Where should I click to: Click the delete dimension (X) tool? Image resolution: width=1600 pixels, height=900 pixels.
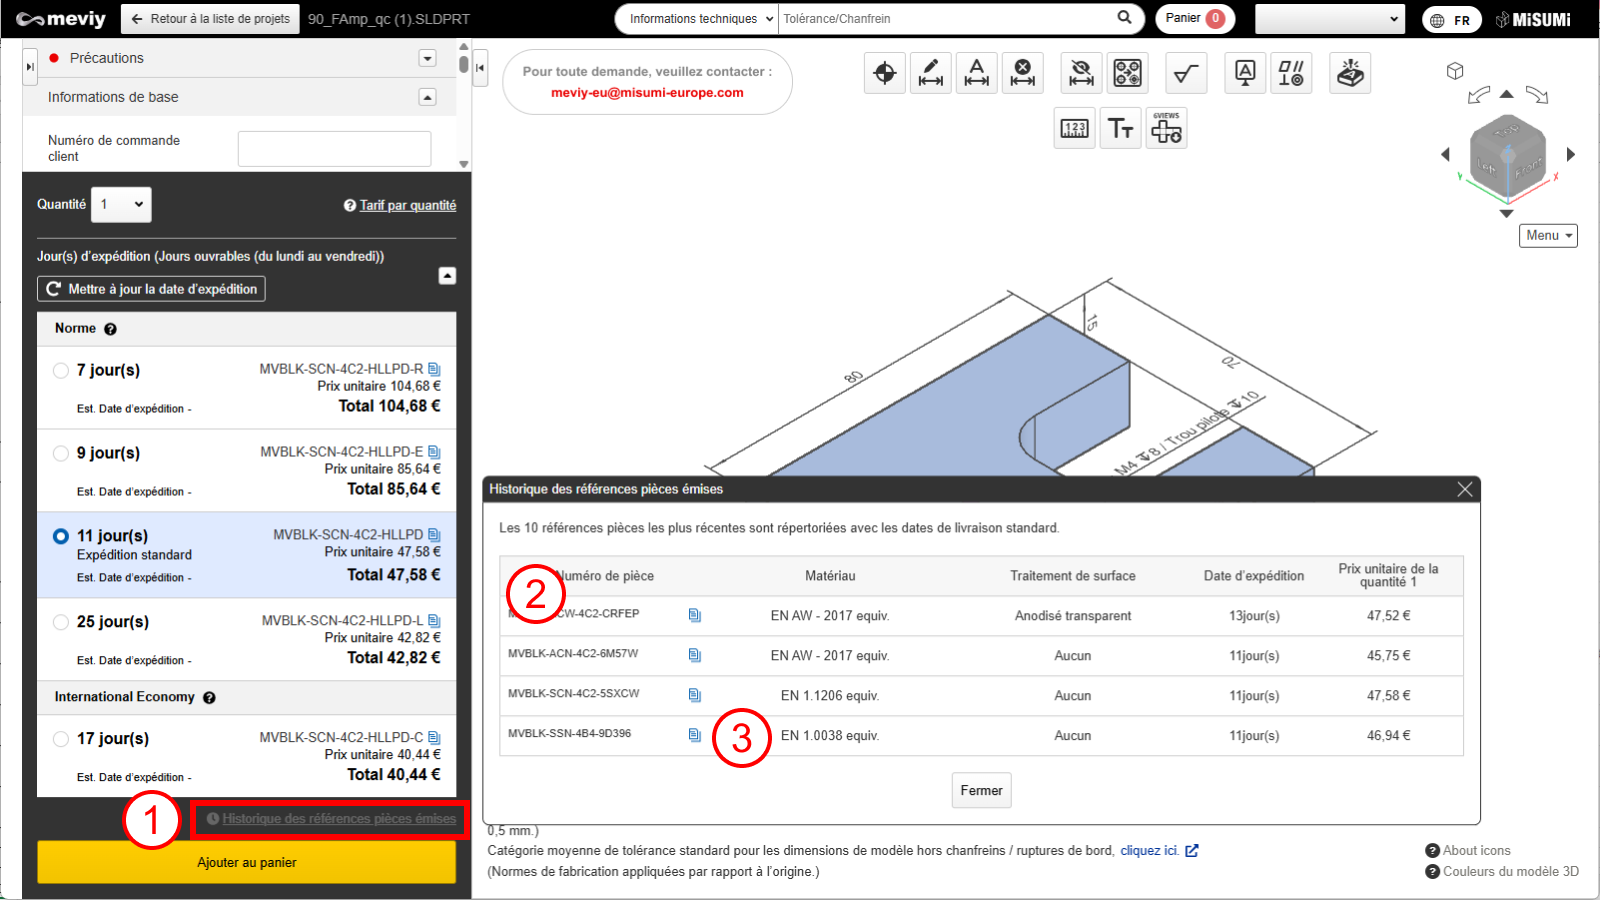click(1022, 73)
